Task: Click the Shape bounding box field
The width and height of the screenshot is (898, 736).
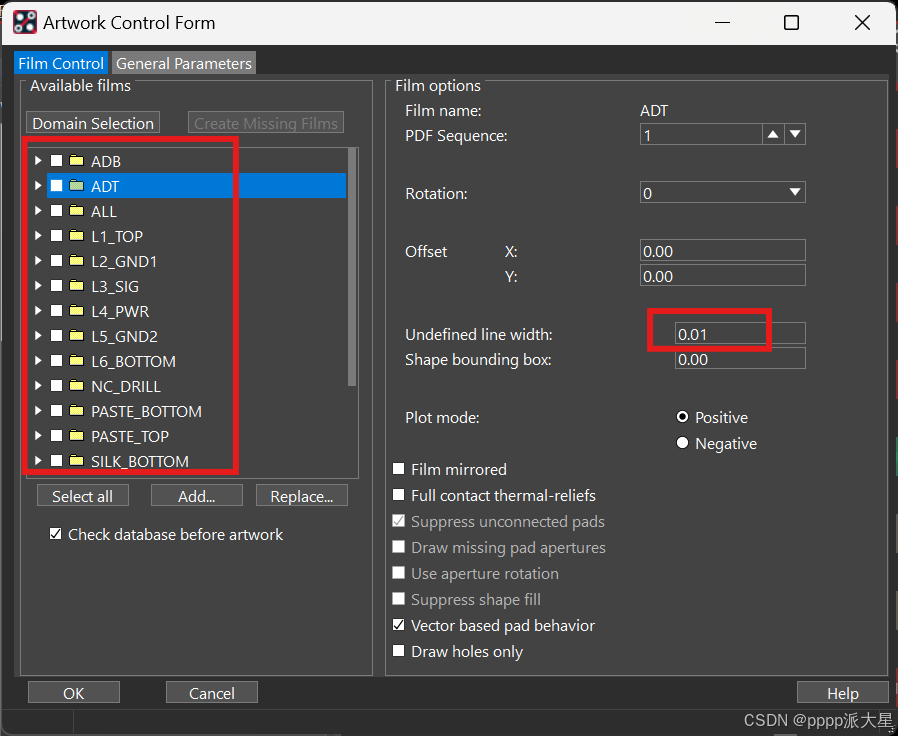Action: 740,359
